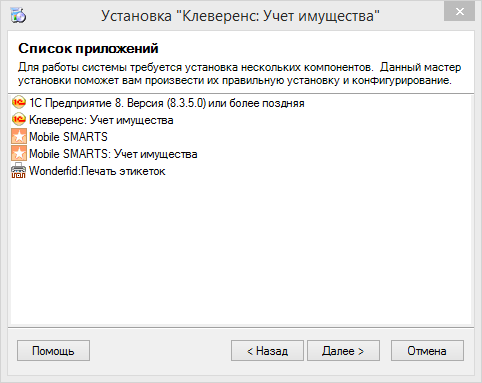Click the Список приложений heading

(x=88, y=49)
